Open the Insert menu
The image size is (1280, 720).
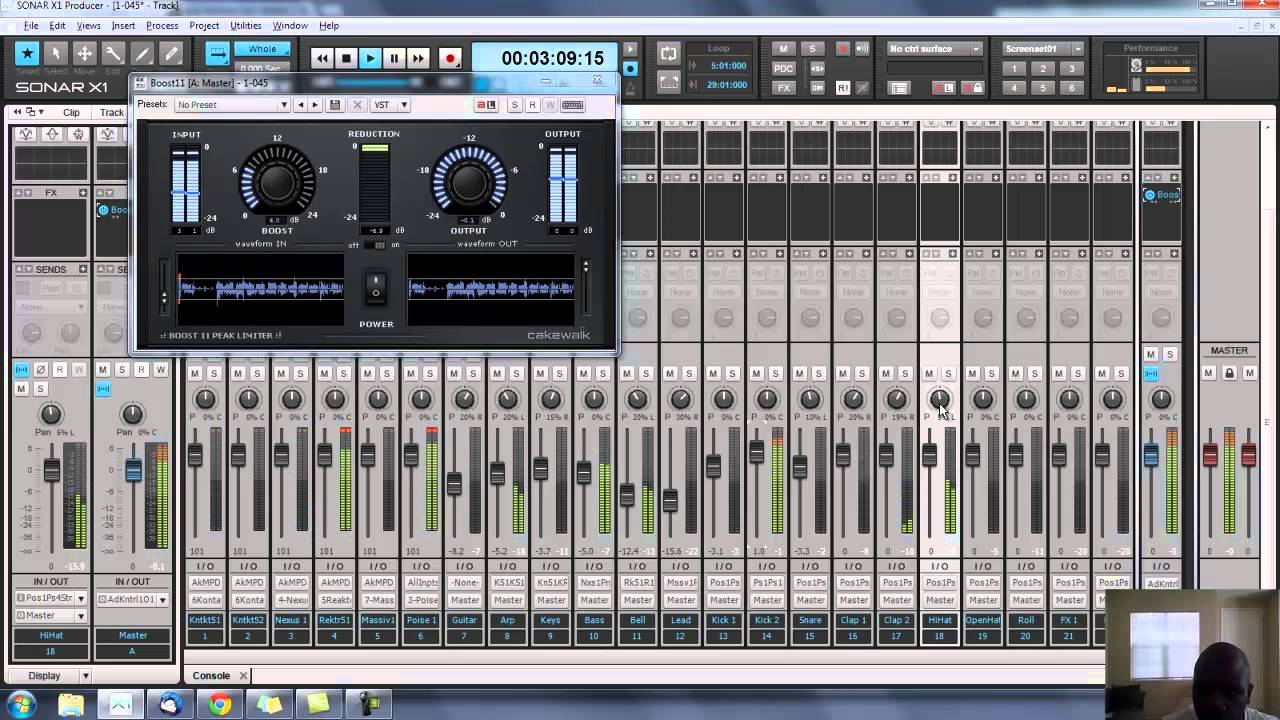pyautogui.click(x=124, y=25)
